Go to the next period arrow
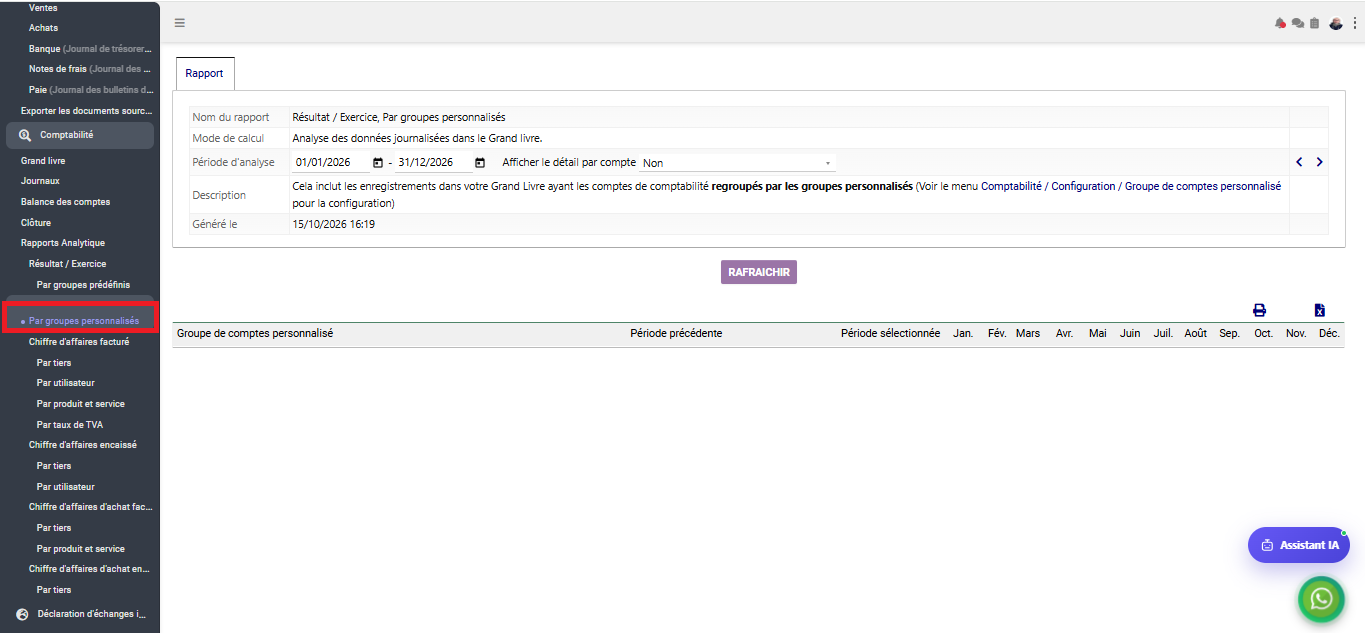The image size is (1365, 633). (1319, 162)
